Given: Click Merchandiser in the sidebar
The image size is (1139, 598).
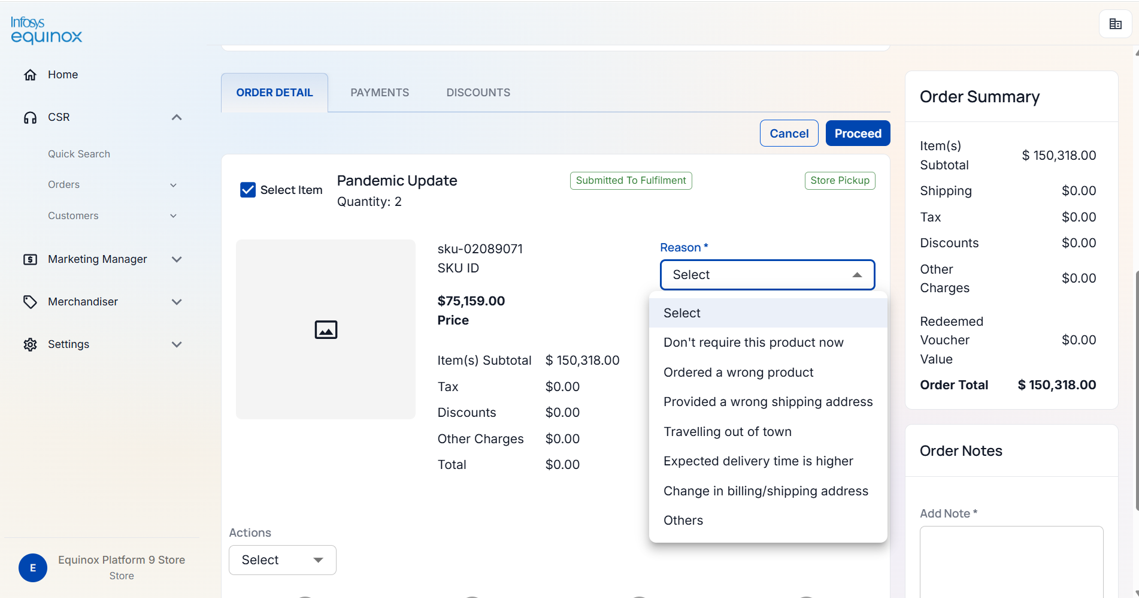Looking at the screenshot, I should pos(83,302).
